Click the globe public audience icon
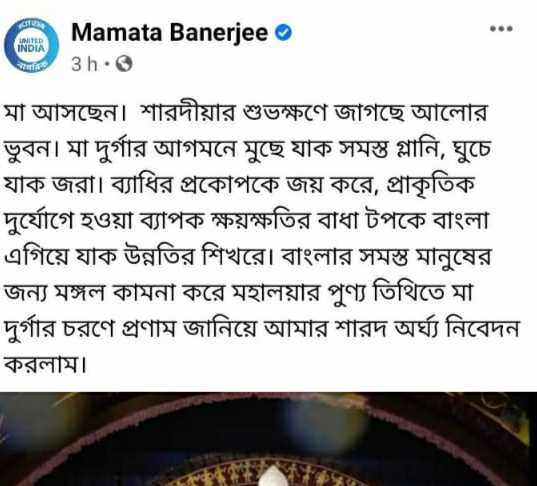The image size is (537, 486). coord(124,64)
